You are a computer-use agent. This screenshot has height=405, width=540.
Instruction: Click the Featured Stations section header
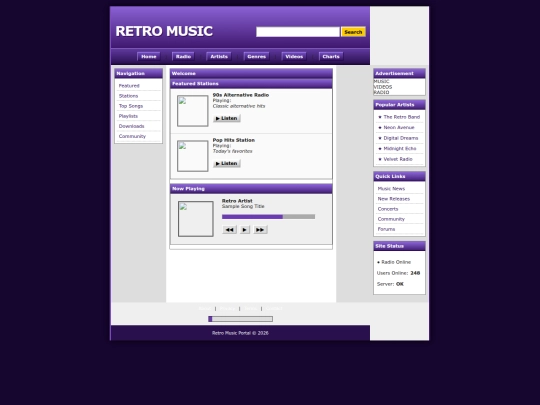click(251, 84)
